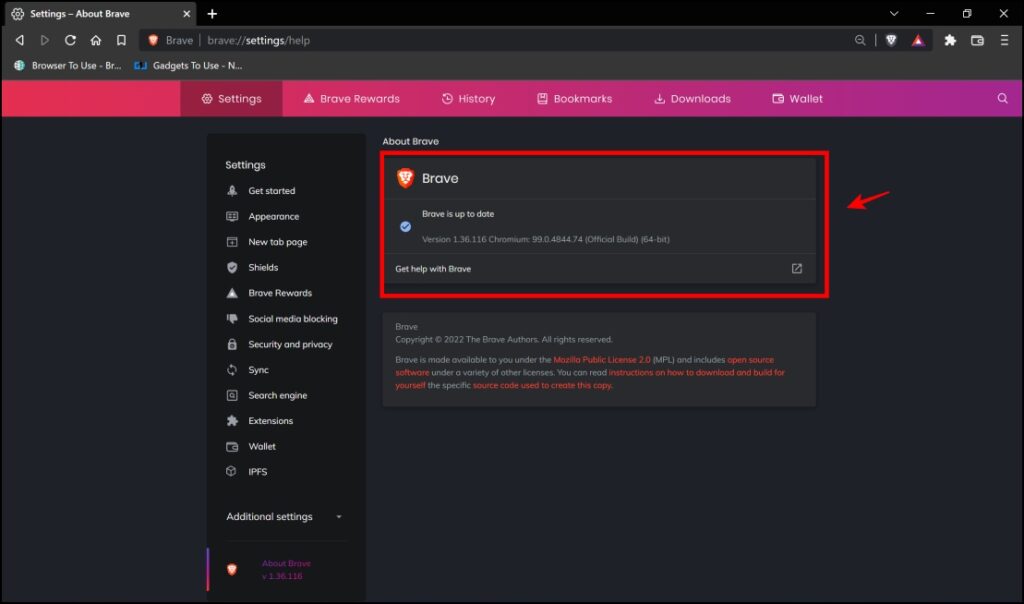This screenshot has width=1024, height=604.
Task: Open Get started settings page
Action: coord(272,191)
